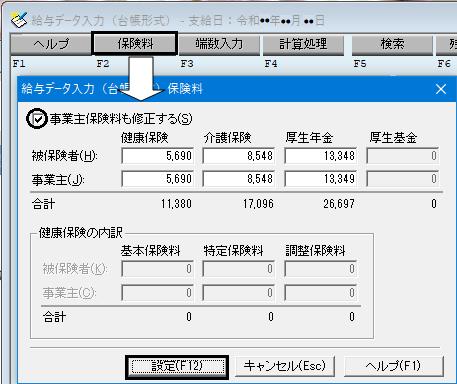This screenshot has height=384, width=457.
Task: Click the 健康保険 column header
Action: point(144,138)
